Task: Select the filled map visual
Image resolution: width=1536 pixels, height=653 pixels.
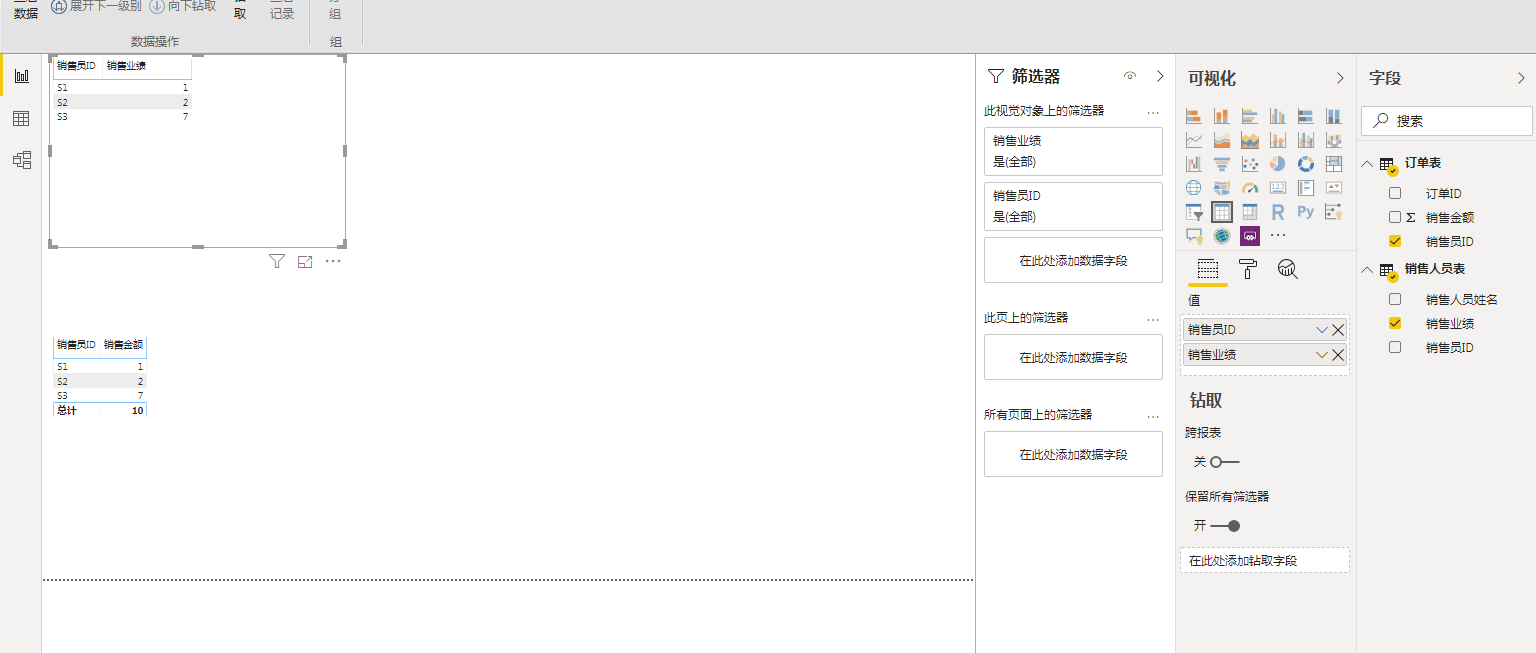Action: click(x=1221, y=187)
